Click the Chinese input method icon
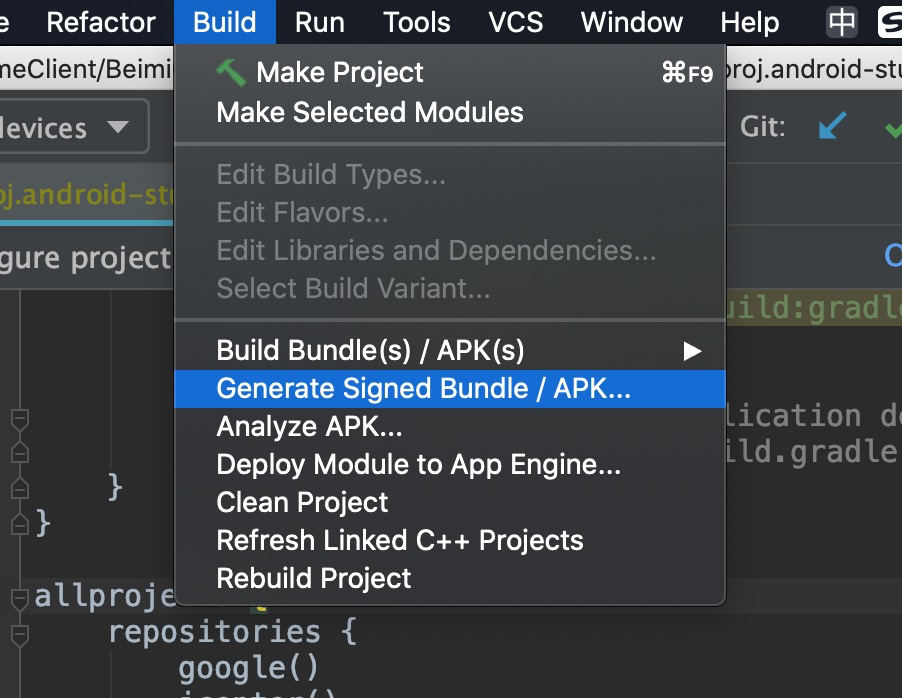 (x=842, y=22)
